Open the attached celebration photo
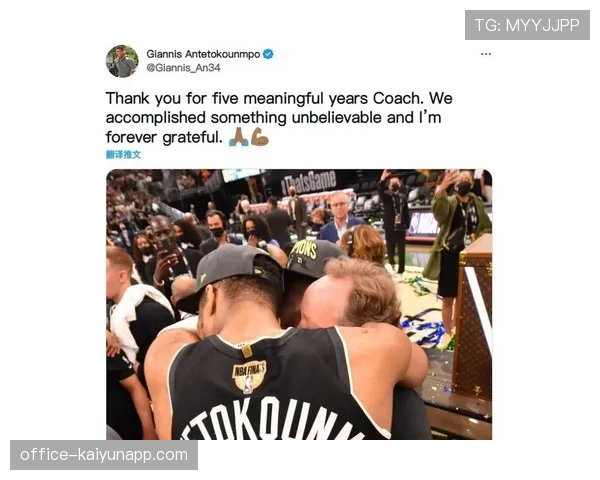600x480 pixels. (x=299, y=304)
